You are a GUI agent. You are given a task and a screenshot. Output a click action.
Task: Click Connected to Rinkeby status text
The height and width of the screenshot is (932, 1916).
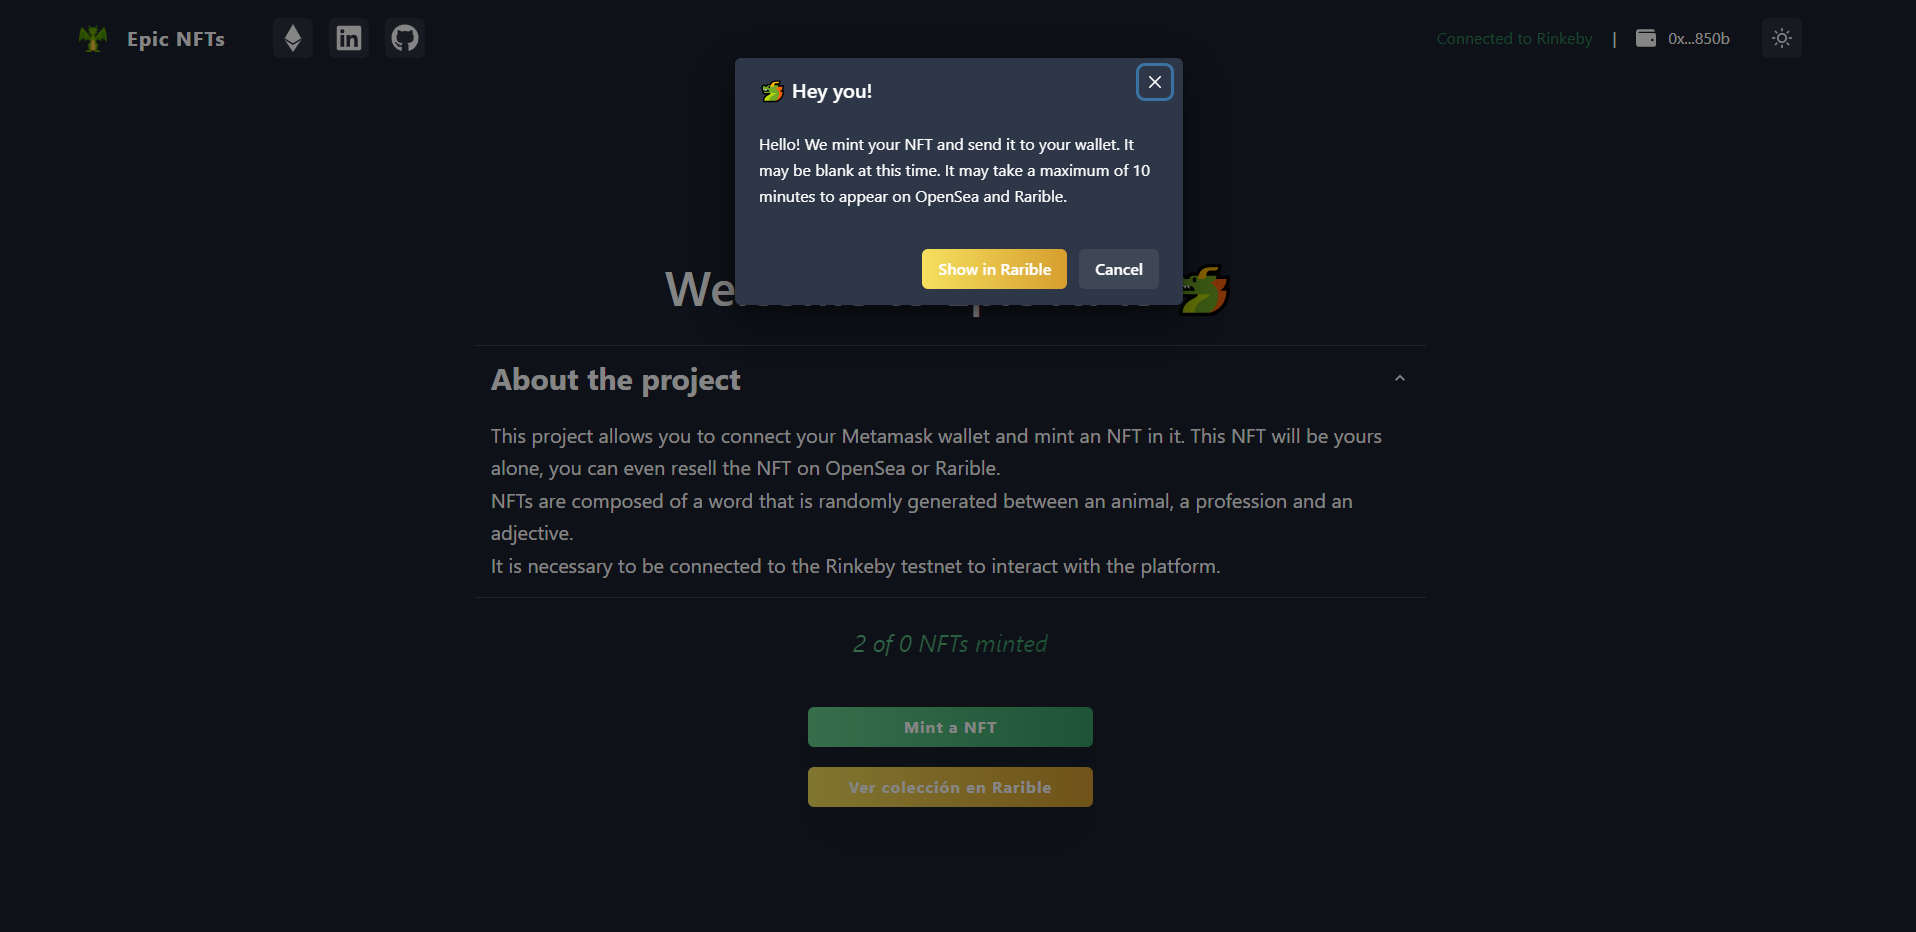point(1514,38)
